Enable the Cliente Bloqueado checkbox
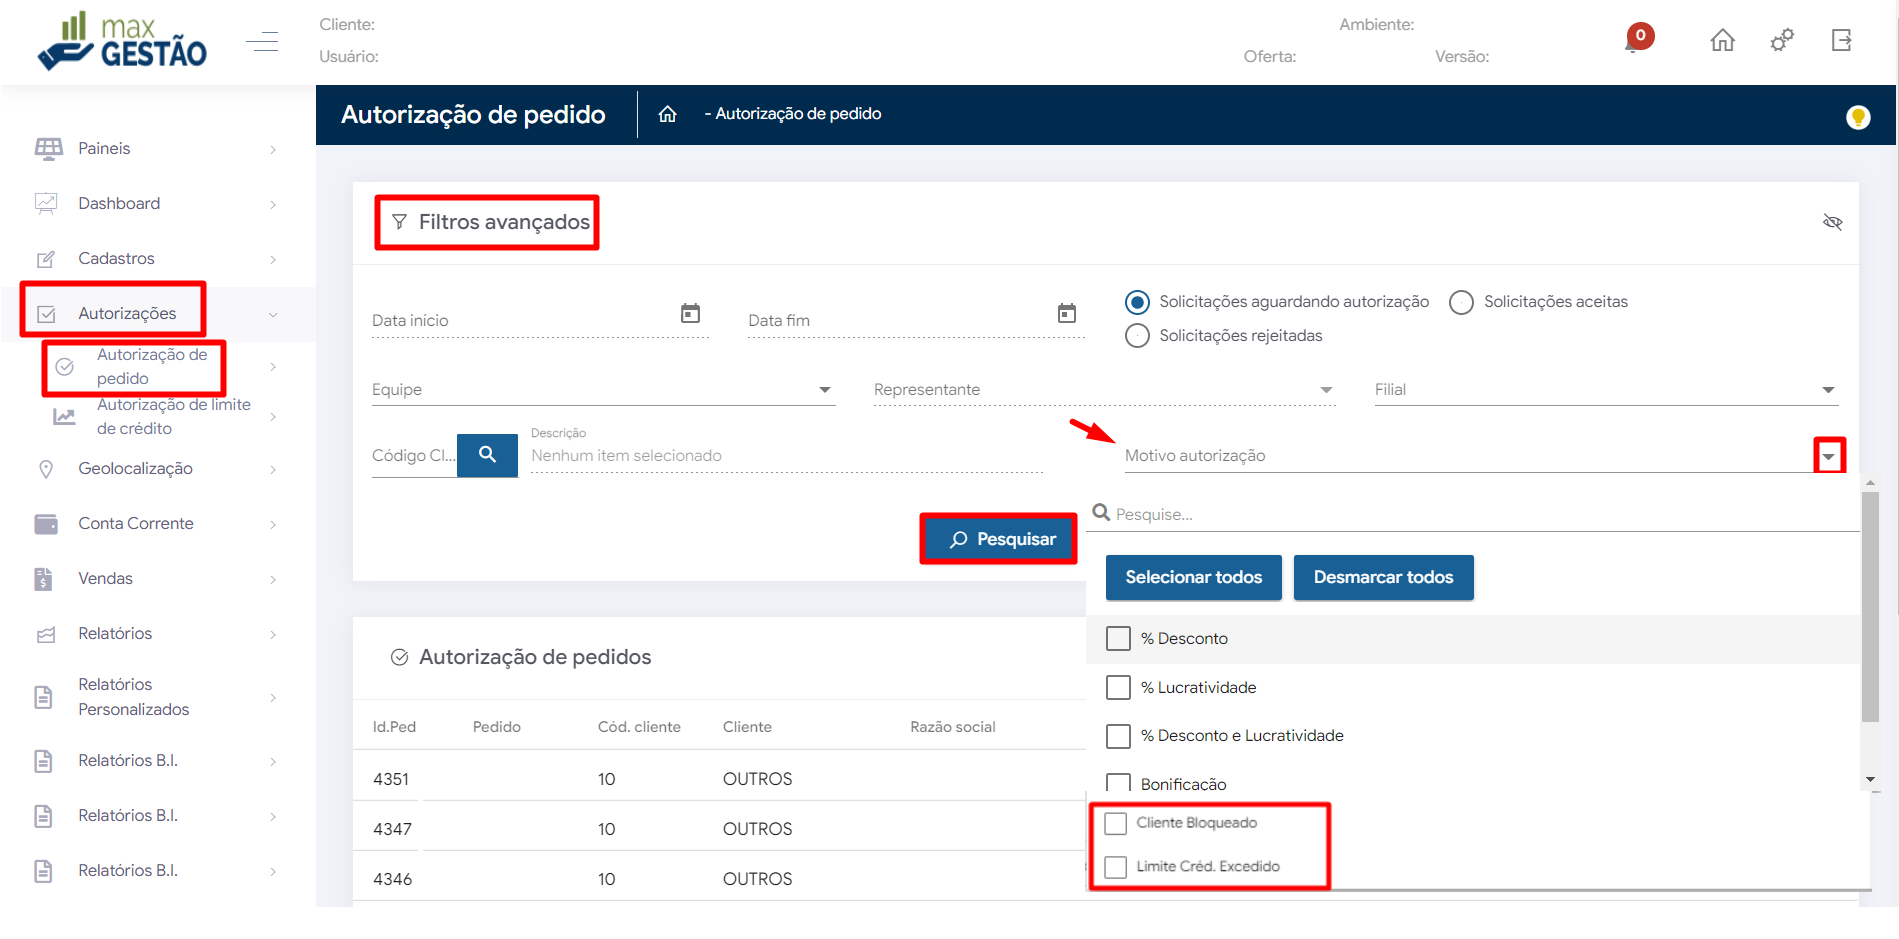 [x=1116, y=823]
